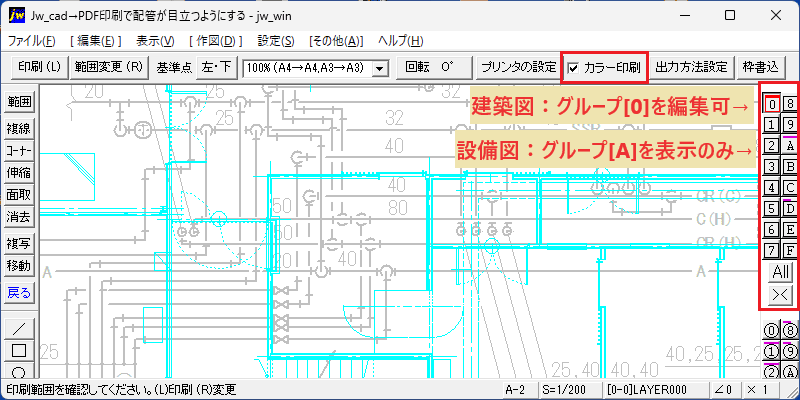Click the 枠書込 button
The height and width of the screenshot is (400, 800).
point(760,67)
